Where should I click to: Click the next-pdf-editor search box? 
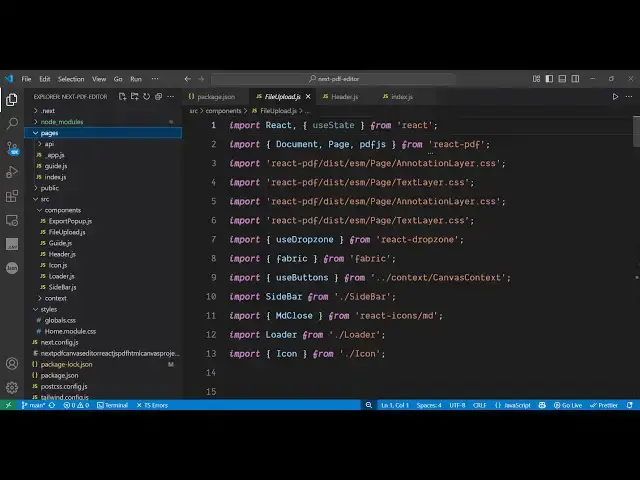coord(333,79)
